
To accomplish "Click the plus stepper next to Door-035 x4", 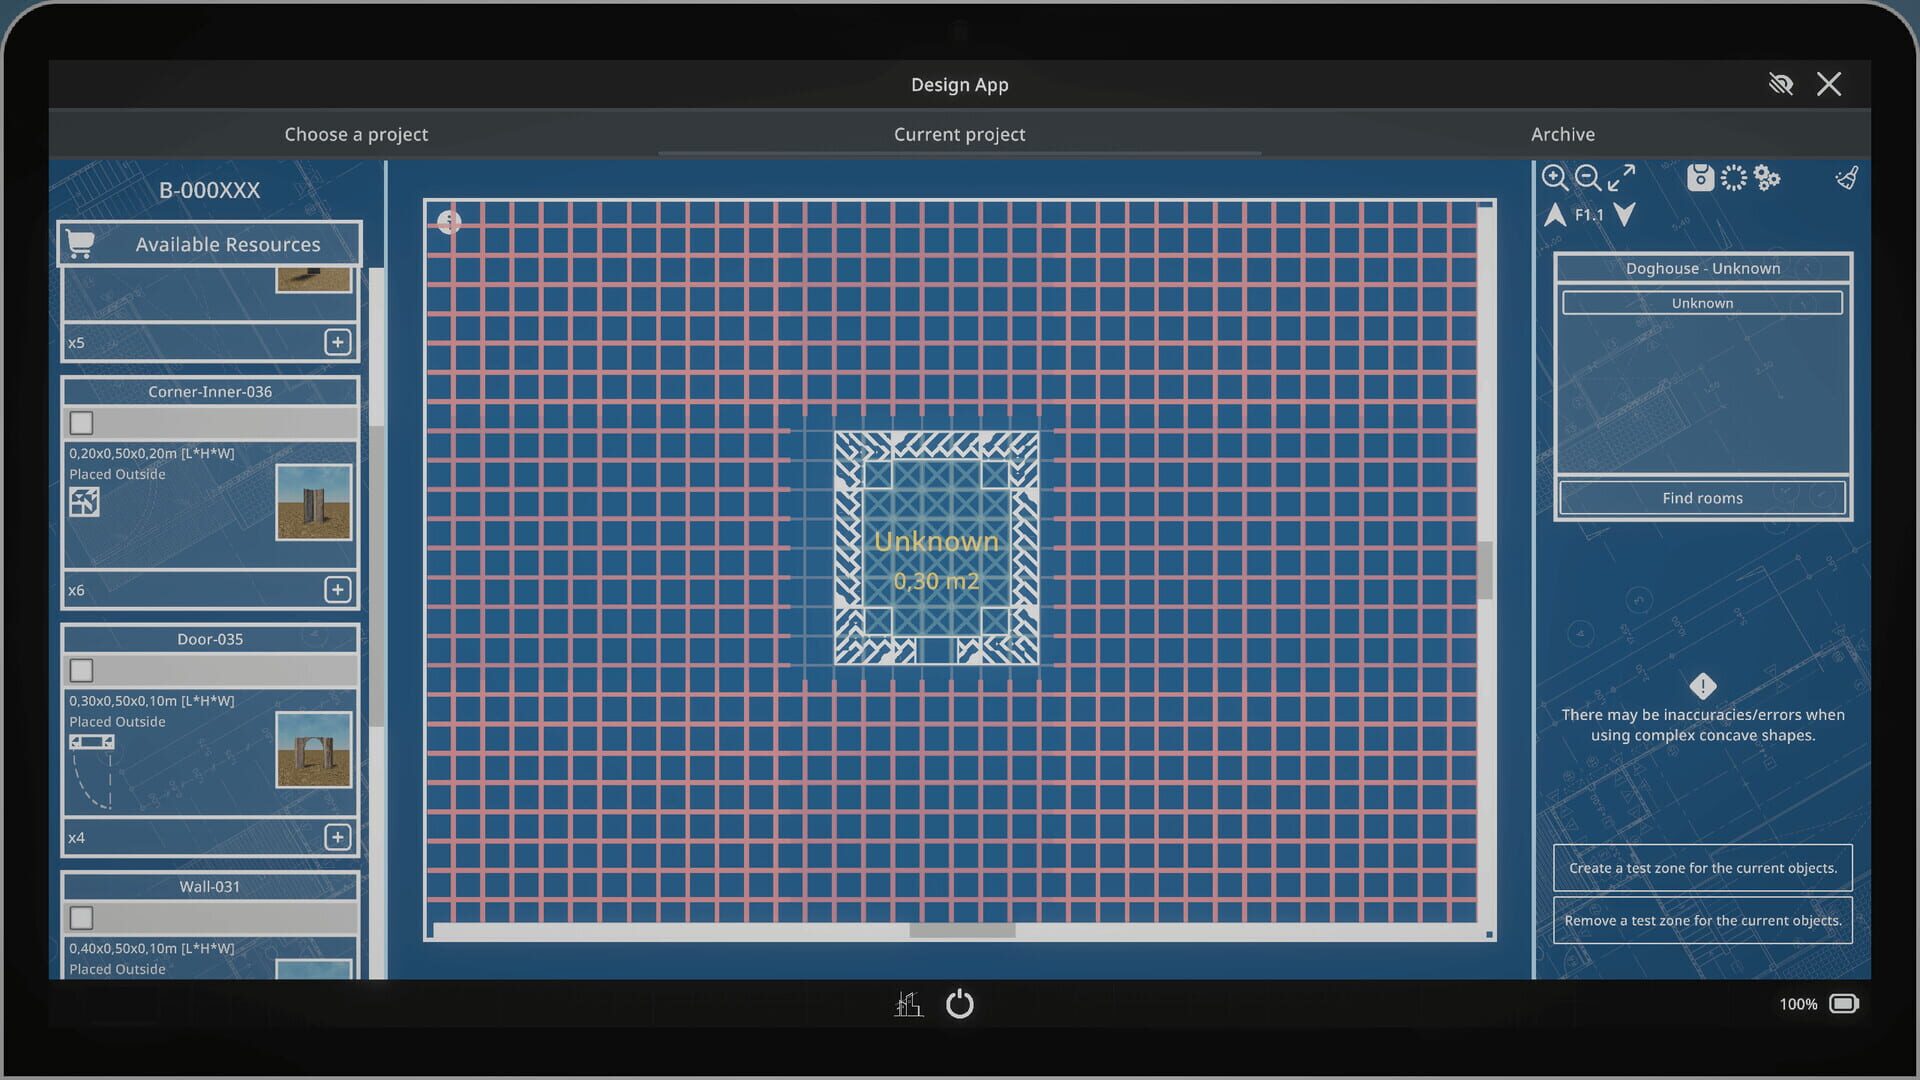I will (339, 836).
